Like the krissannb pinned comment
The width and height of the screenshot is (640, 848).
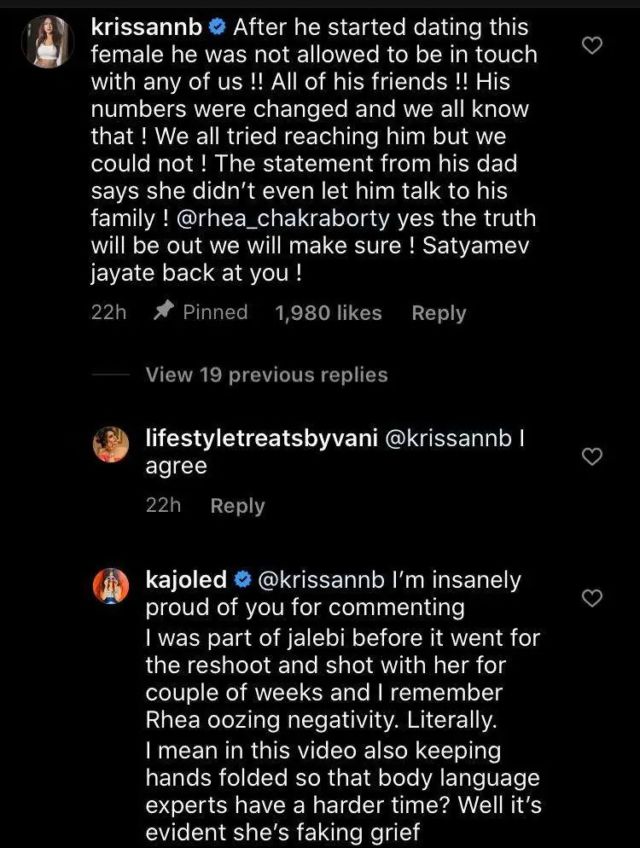pos(591,46)
